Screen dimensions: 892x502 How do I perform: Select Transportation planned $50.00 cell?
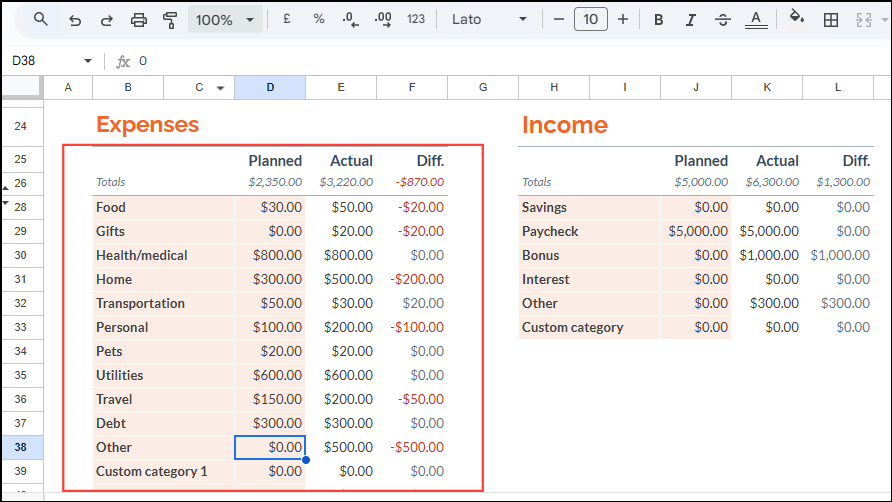tap(270, 303)
